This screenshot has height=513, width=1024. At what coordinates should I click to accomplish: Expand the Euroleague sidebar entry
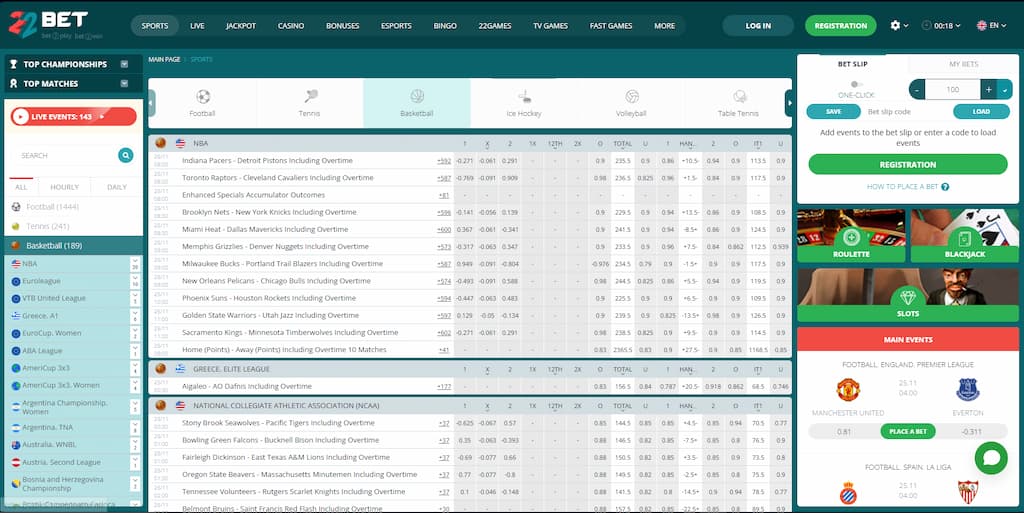point(135,281)
